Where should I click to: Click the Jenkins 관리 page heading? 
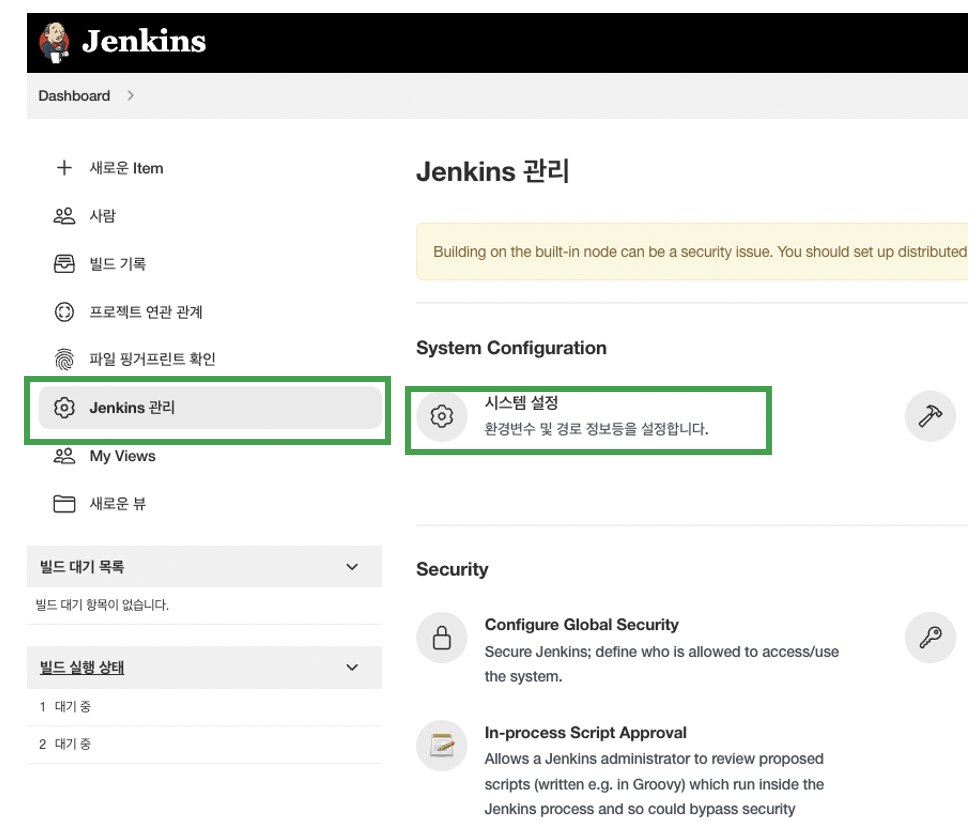pos(493,172)
